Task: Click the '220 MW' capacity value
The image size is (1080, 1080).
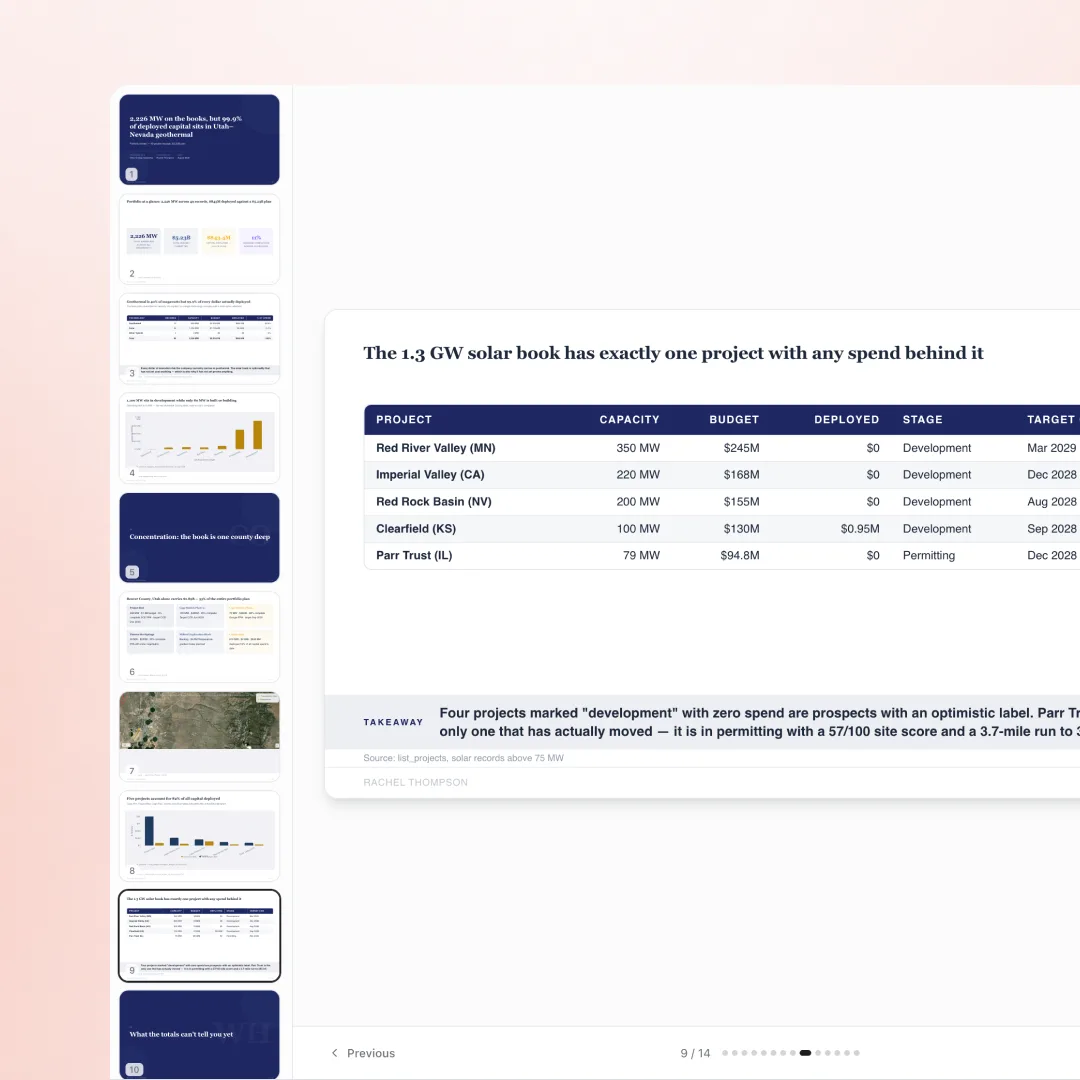Action: click(638, 475)
